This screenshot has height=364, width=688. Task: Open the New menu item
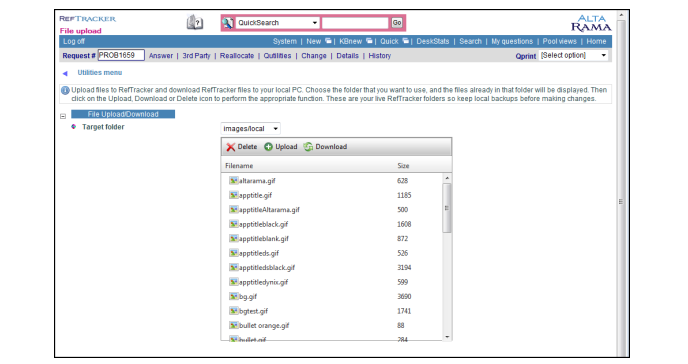coord(313,41)
